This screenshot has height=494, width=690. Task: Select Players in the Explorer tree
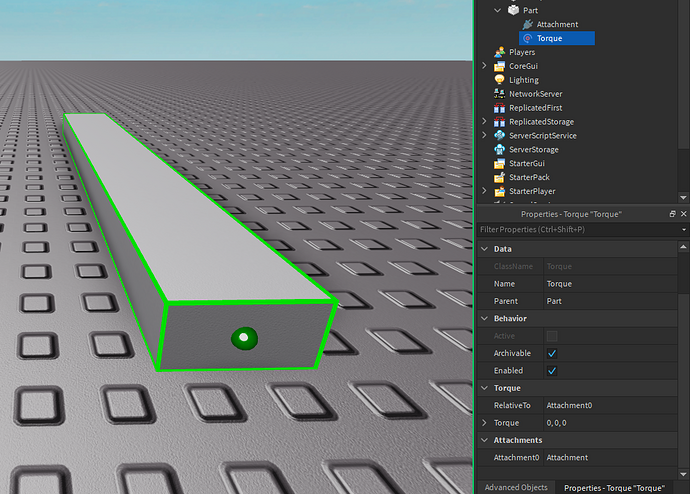[522, 52]
